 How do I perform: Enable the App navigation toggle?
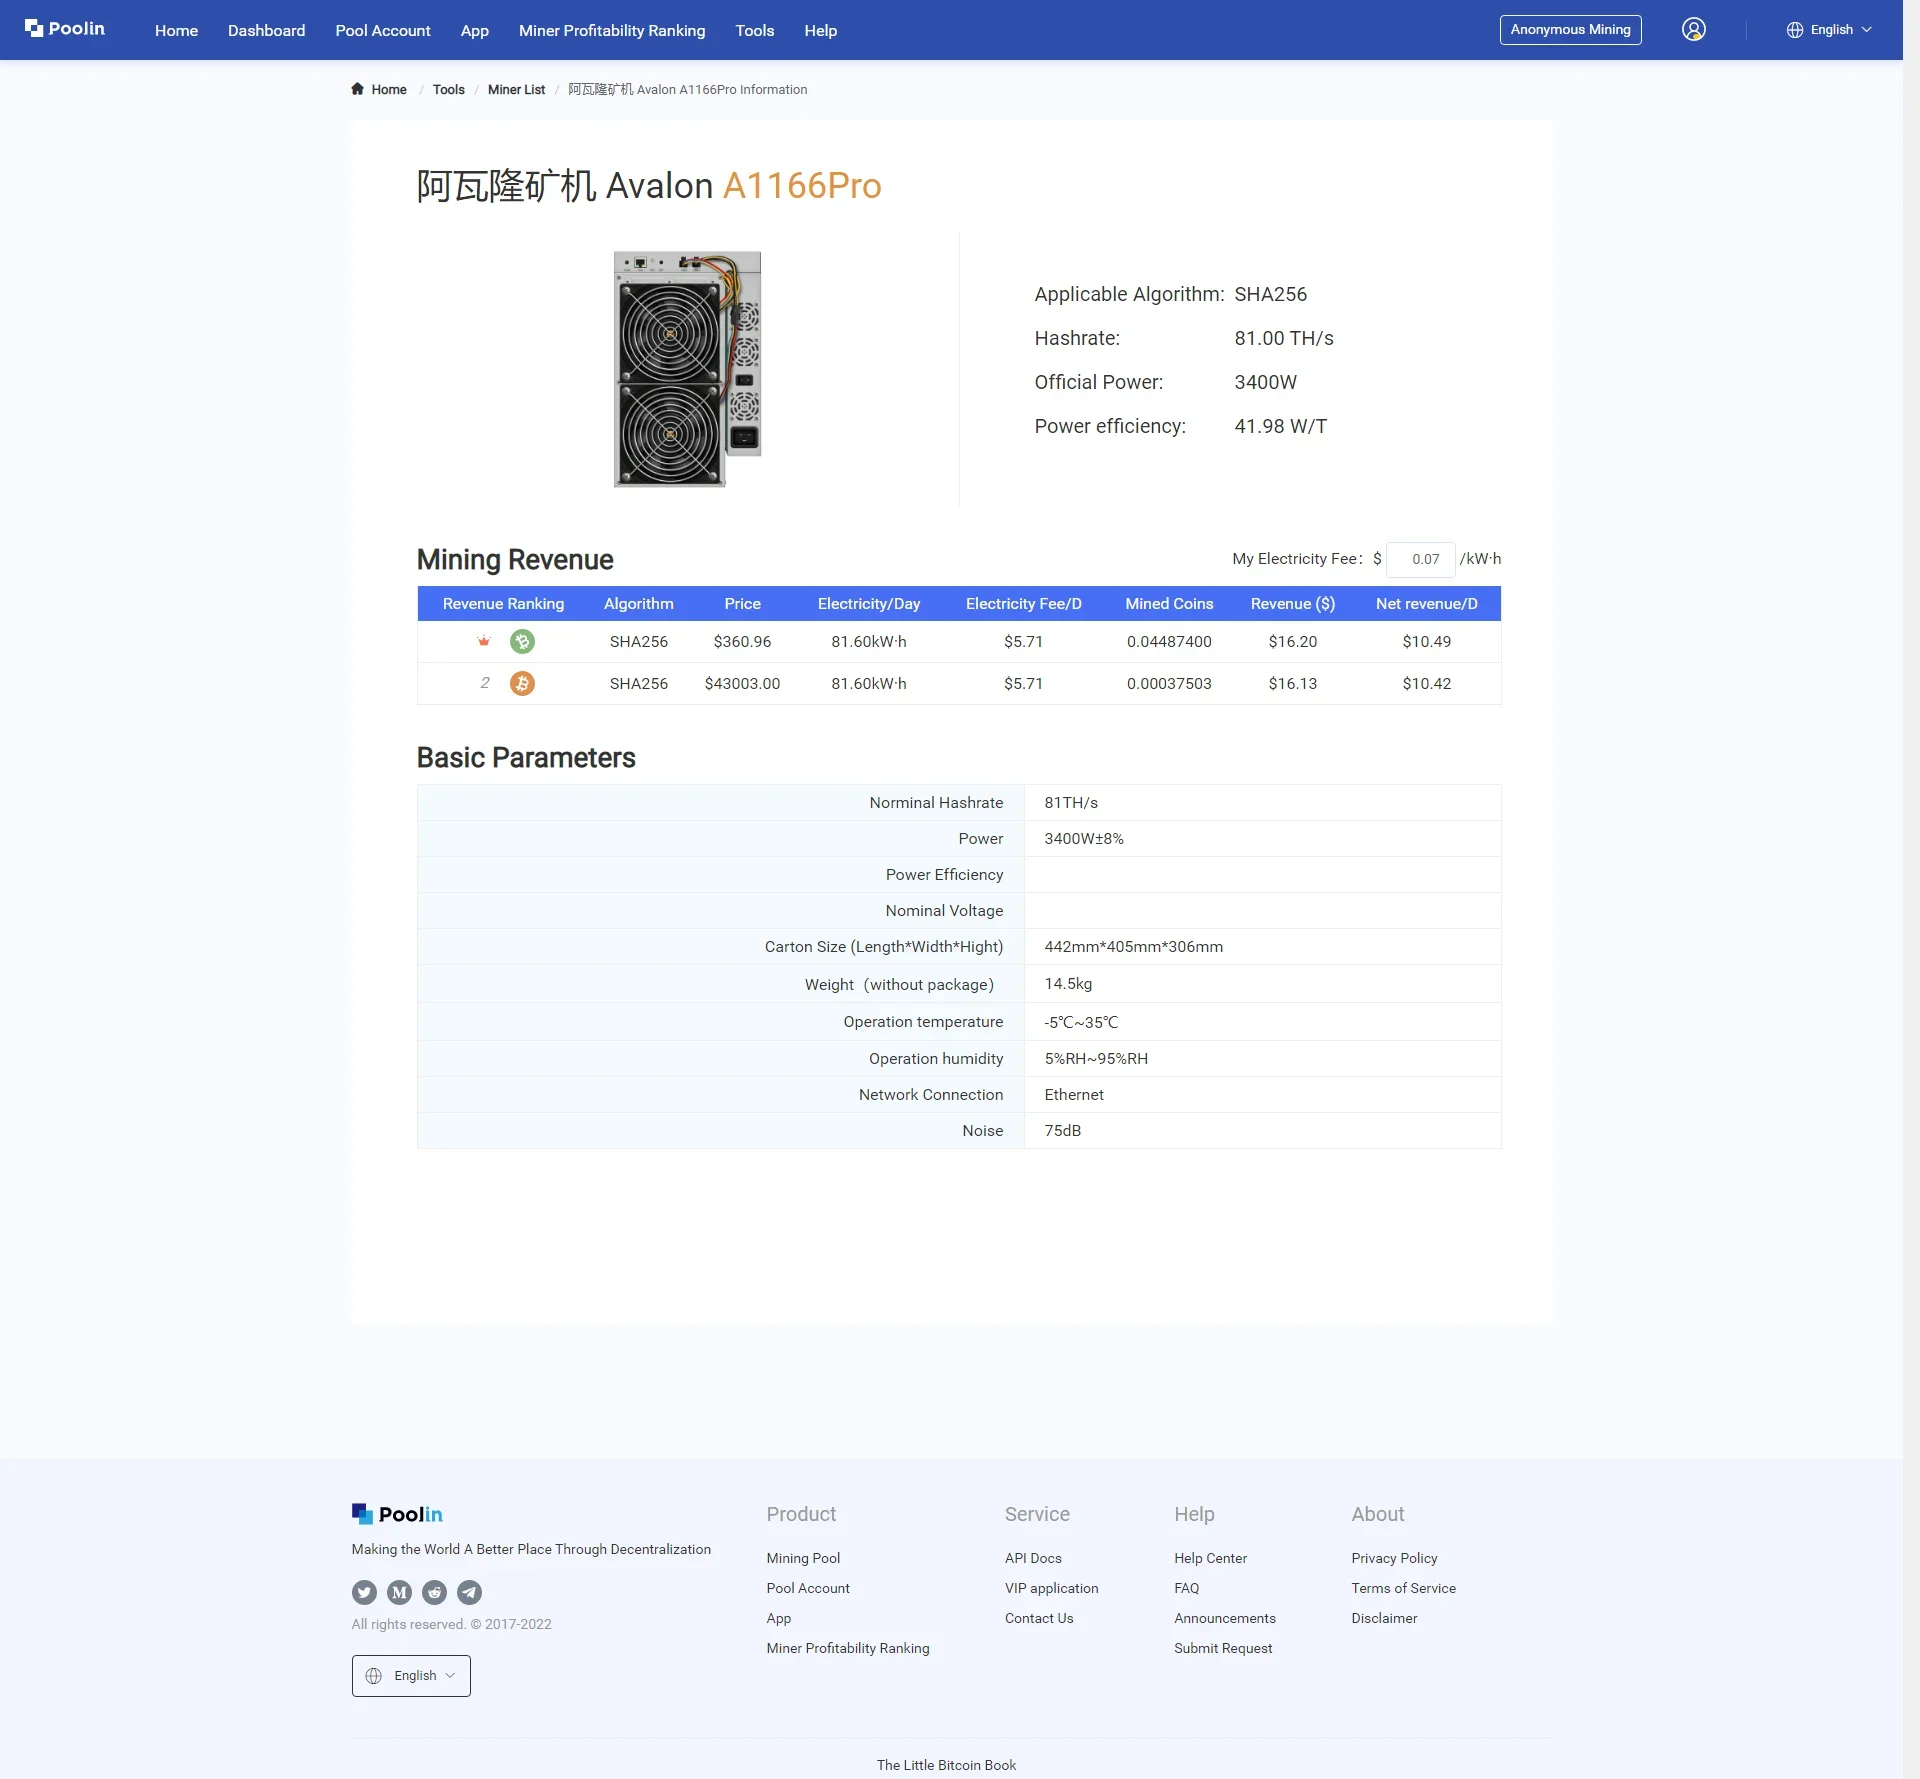[473, 30]
